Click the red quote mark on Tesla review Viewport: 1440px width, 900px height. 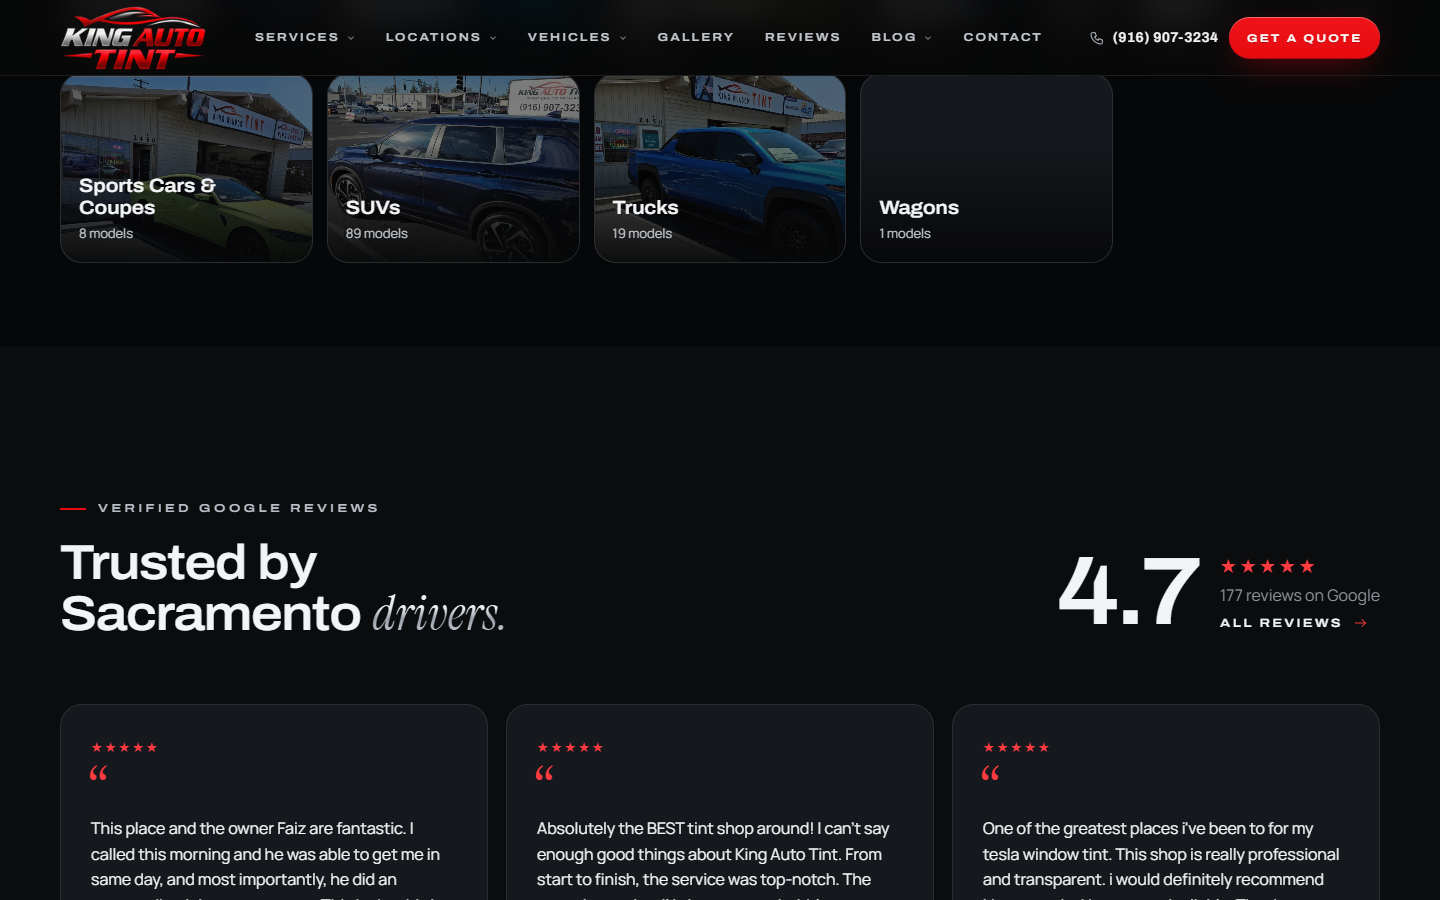tap(991, 773)
